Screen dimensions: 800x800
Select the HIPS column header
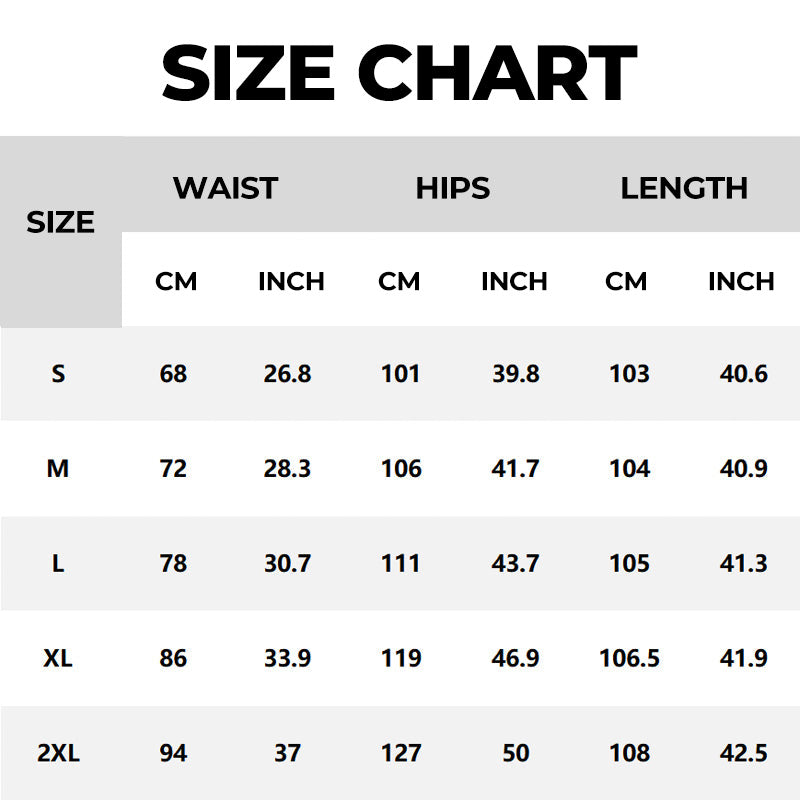pos(453,188)
